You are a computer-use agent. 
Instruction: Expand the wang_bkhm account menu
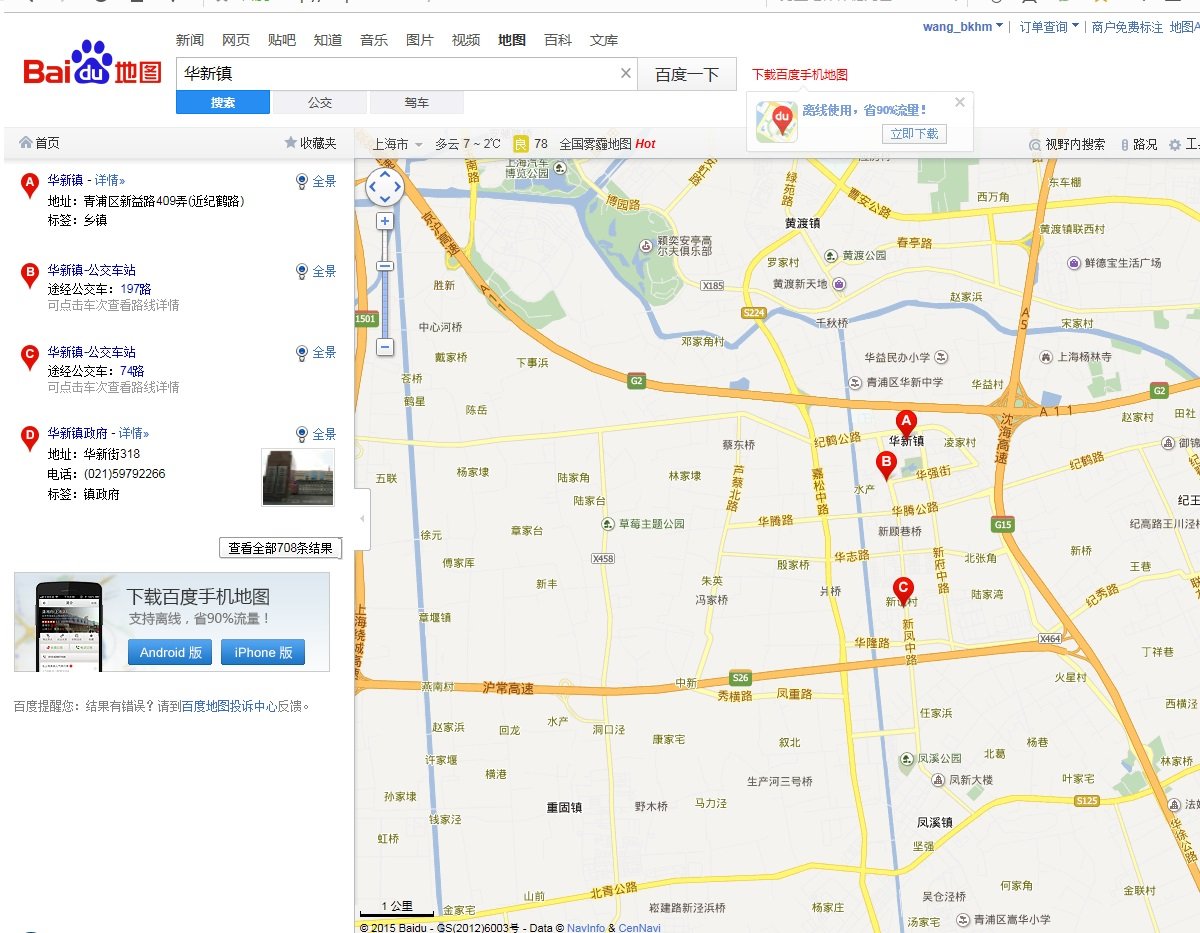pyautogui.click(x=962, y=27)
